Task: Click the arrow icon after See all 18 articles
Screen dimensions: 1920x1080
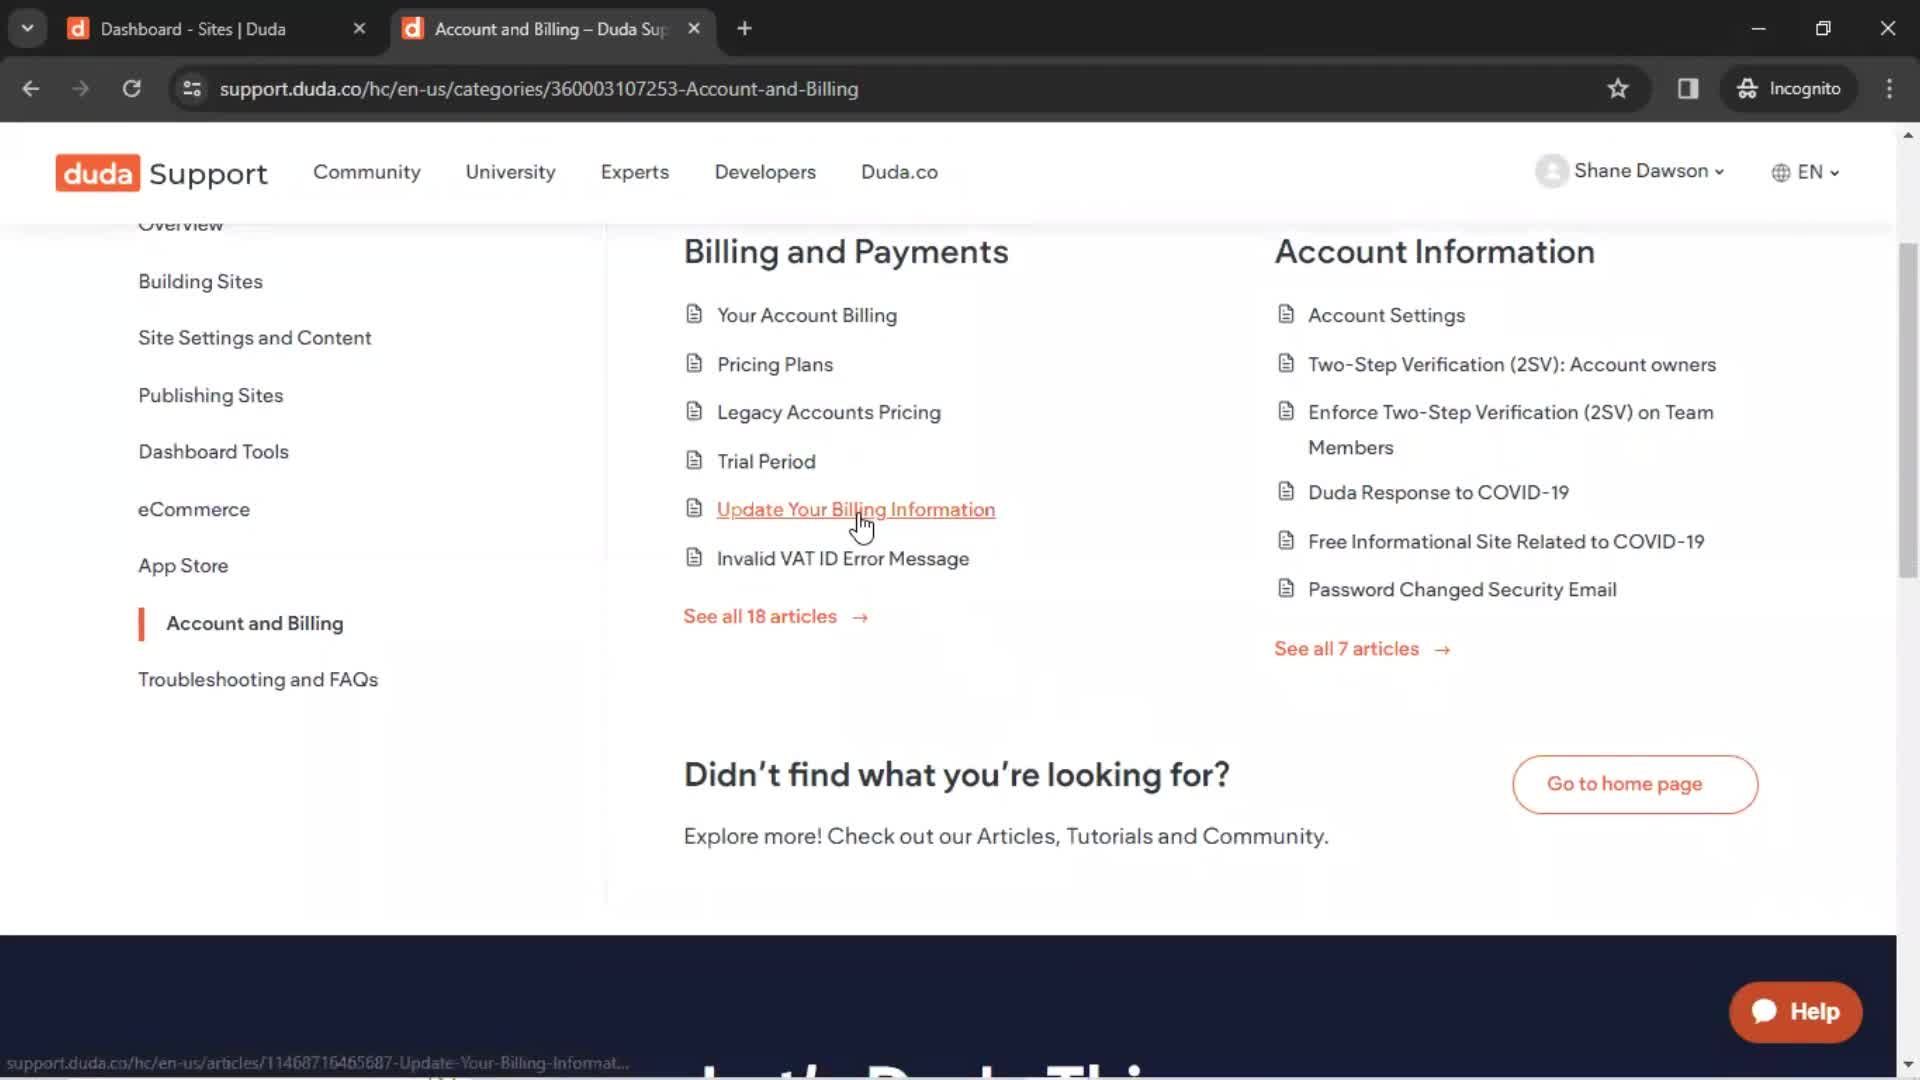Action: pos(860,618)
